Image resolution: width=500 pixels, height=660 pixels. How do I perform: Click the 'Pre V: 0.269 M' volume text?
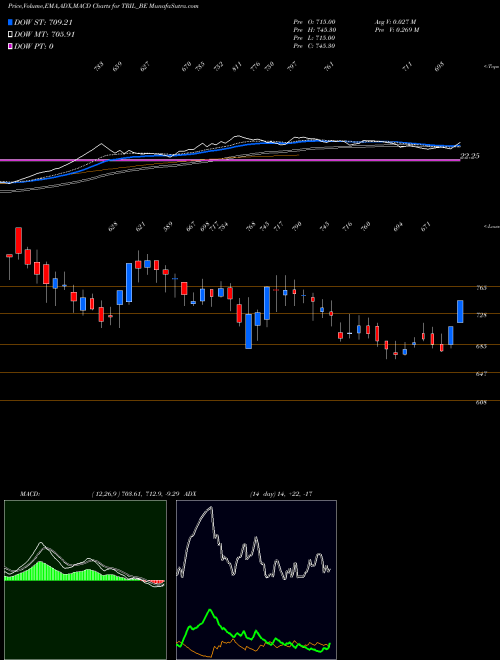pos(396,30)
